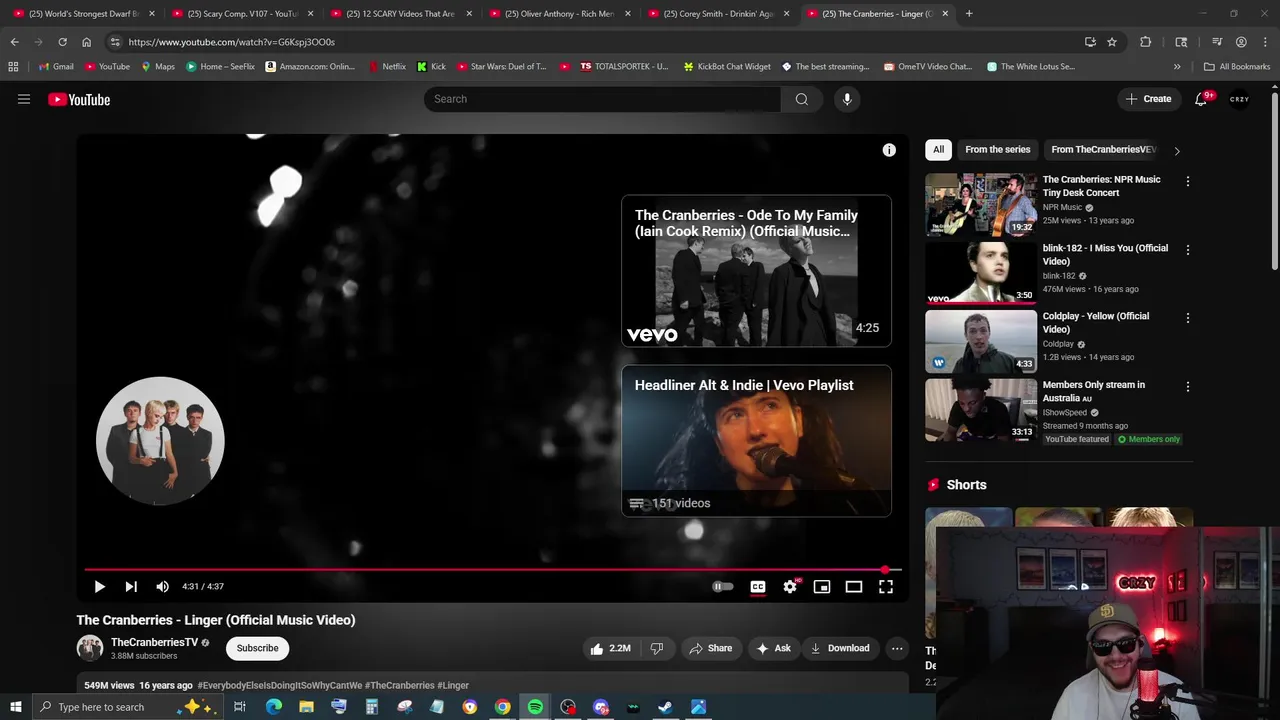Open menu for NPR Tiny Desk video

click(x=1187, y=181)
